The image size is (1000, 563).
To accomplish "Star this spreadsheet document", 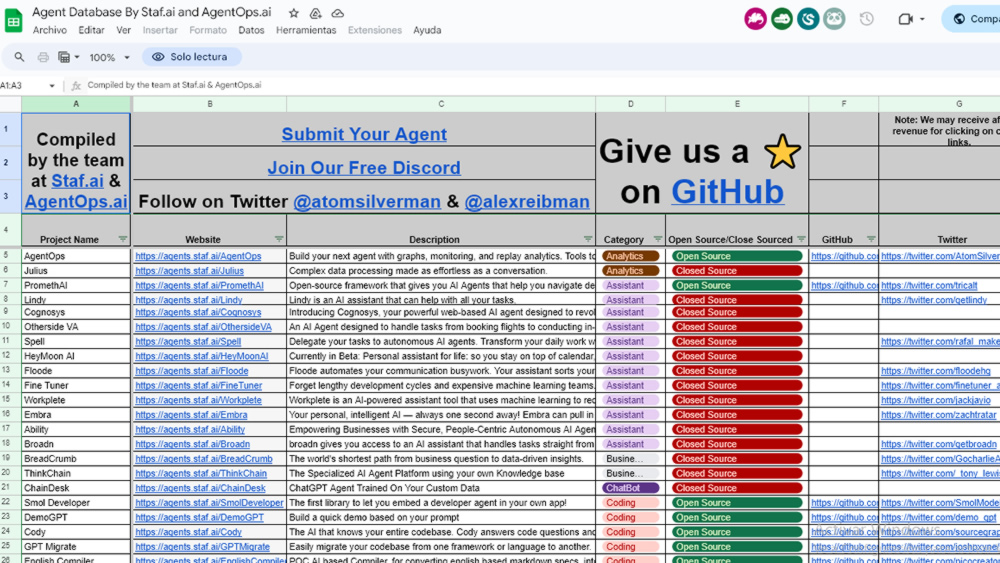I will (x=293, y=13).
